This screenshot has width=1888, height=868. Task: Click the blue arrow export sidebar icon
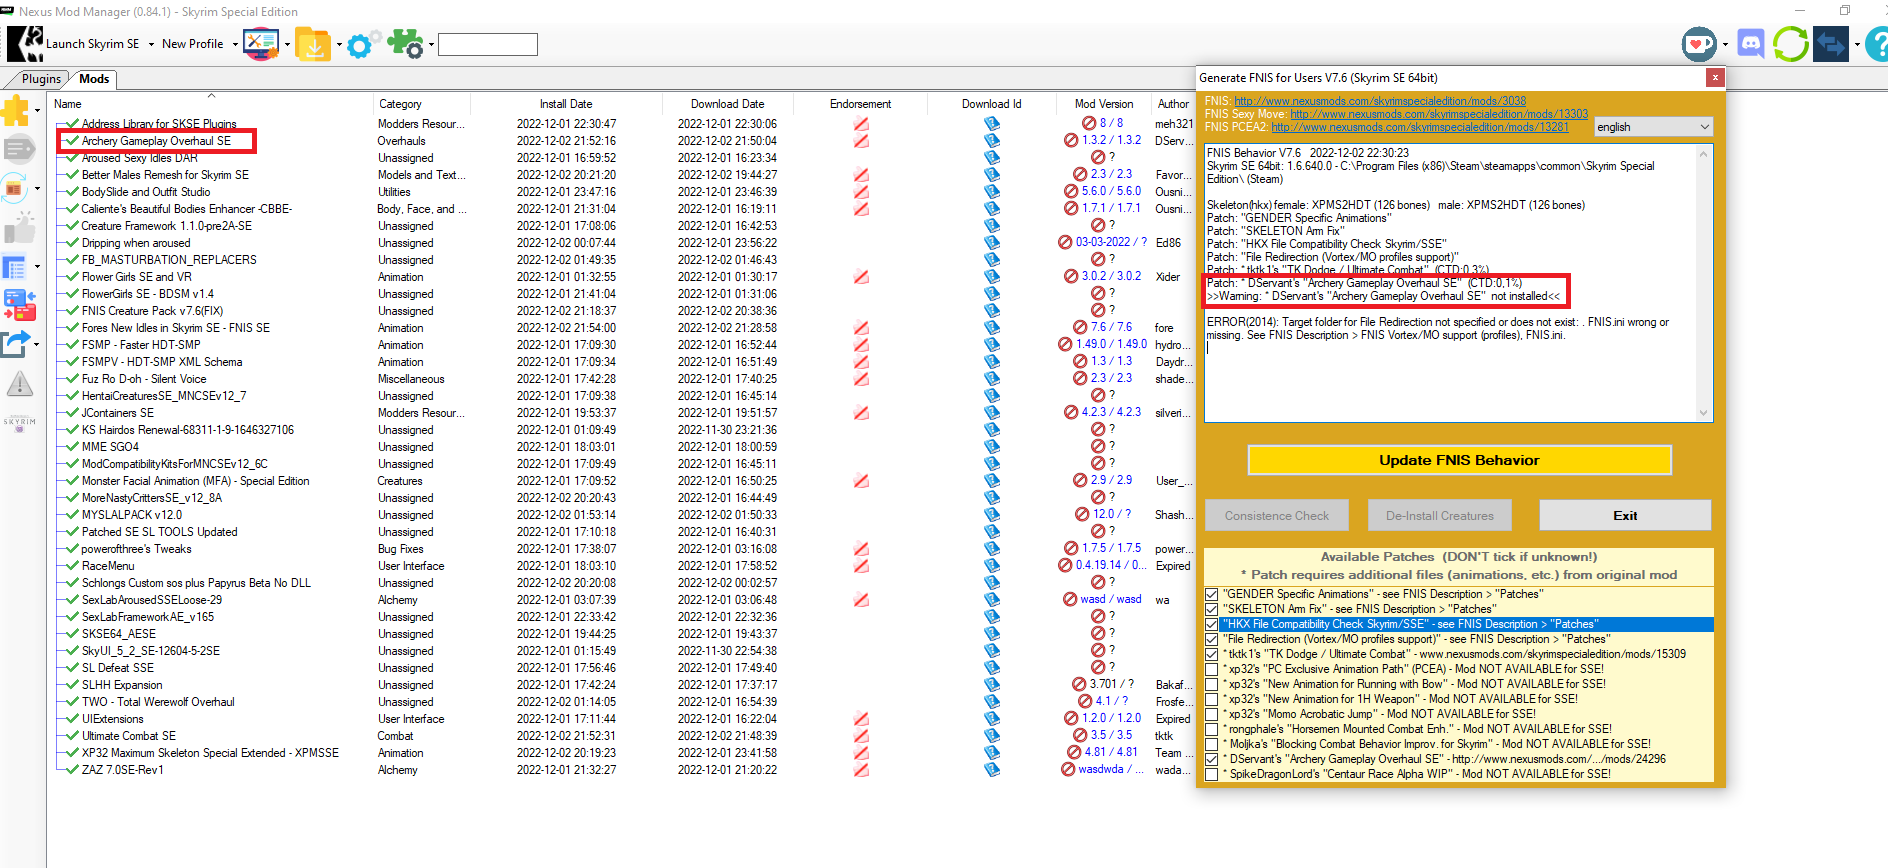(x=15, y=344)
